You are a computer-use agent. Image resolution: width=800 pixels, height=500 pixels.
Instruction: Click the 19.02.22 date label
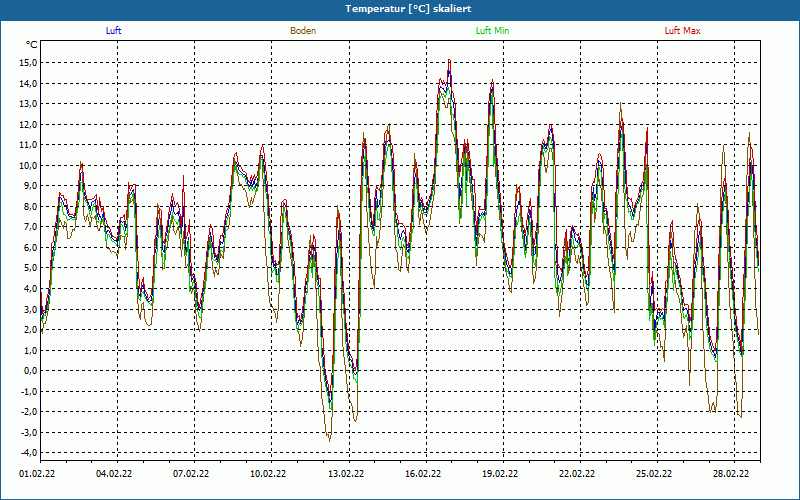(500, 474)
